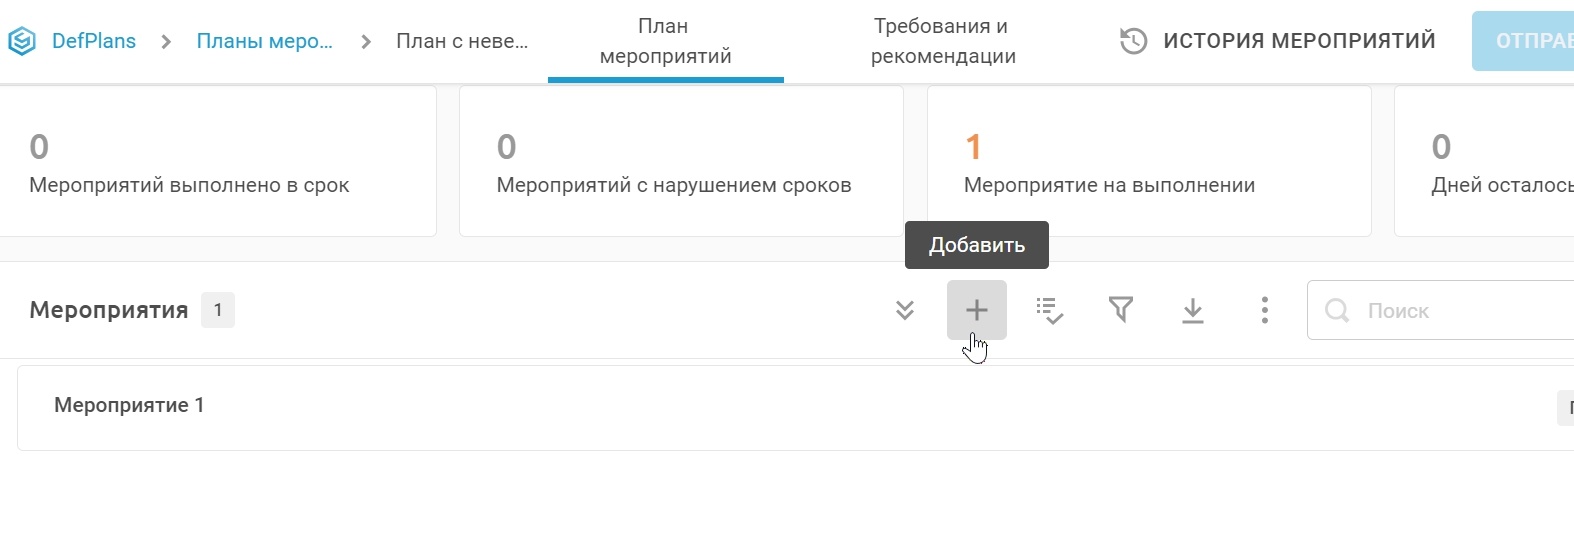Click the DefPlans logo icon
Image resolution: width=1574 pixels, height=558 pixels.
click(21, 41)
